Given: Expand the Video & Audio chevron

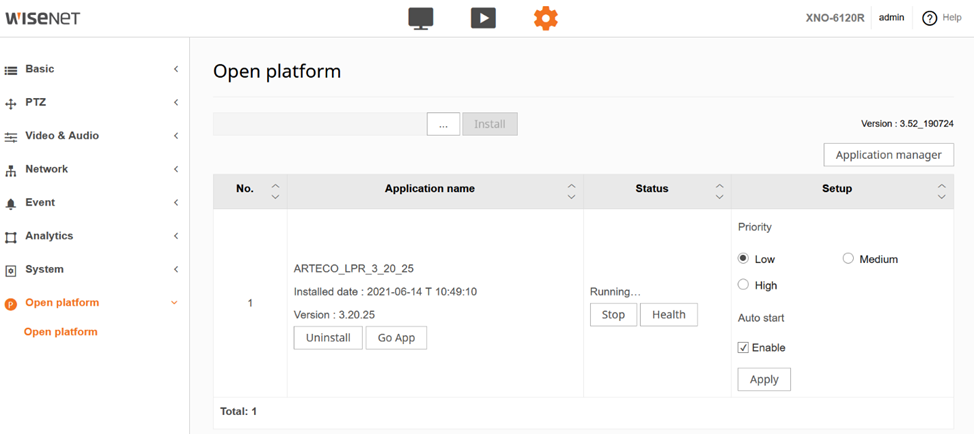Looking at the screenshot, I should 176,135.
